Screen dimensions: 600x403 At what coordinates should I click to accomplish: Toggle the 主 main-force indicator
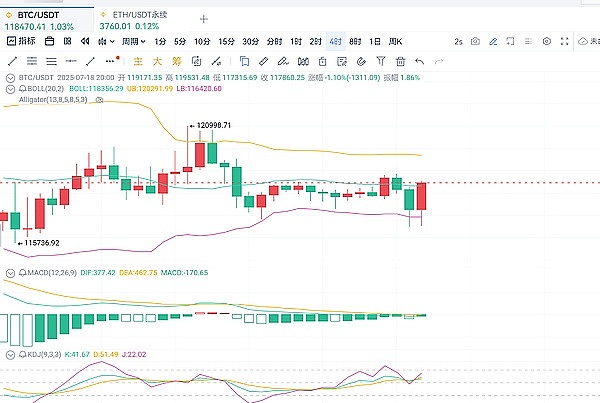pos(139,61)
